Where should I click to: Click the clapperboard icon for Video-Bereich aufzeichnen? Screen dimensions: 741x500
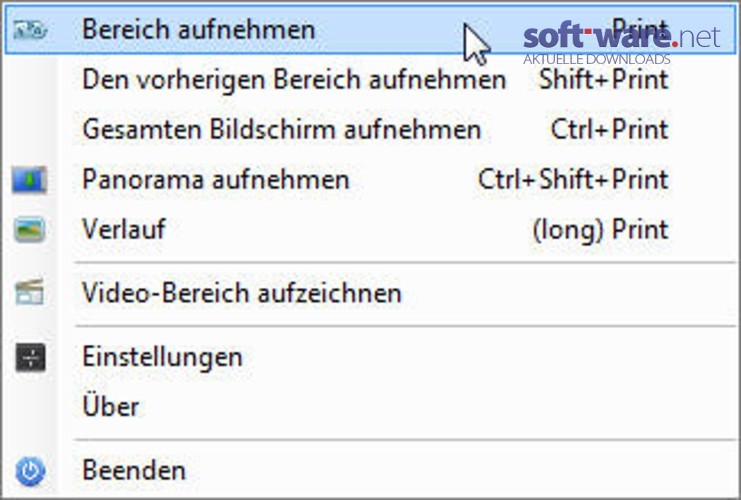point(29,292)
